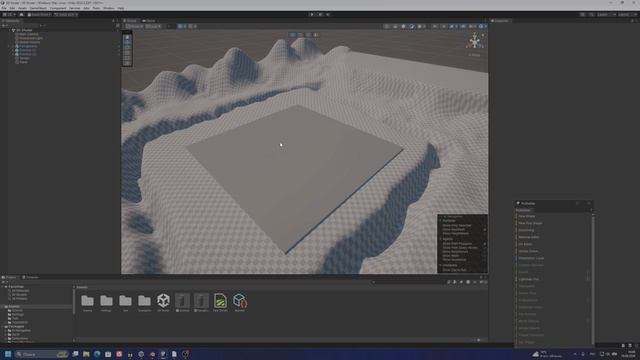
Task: Open the Windows Start menu
Action: [8, 354]
